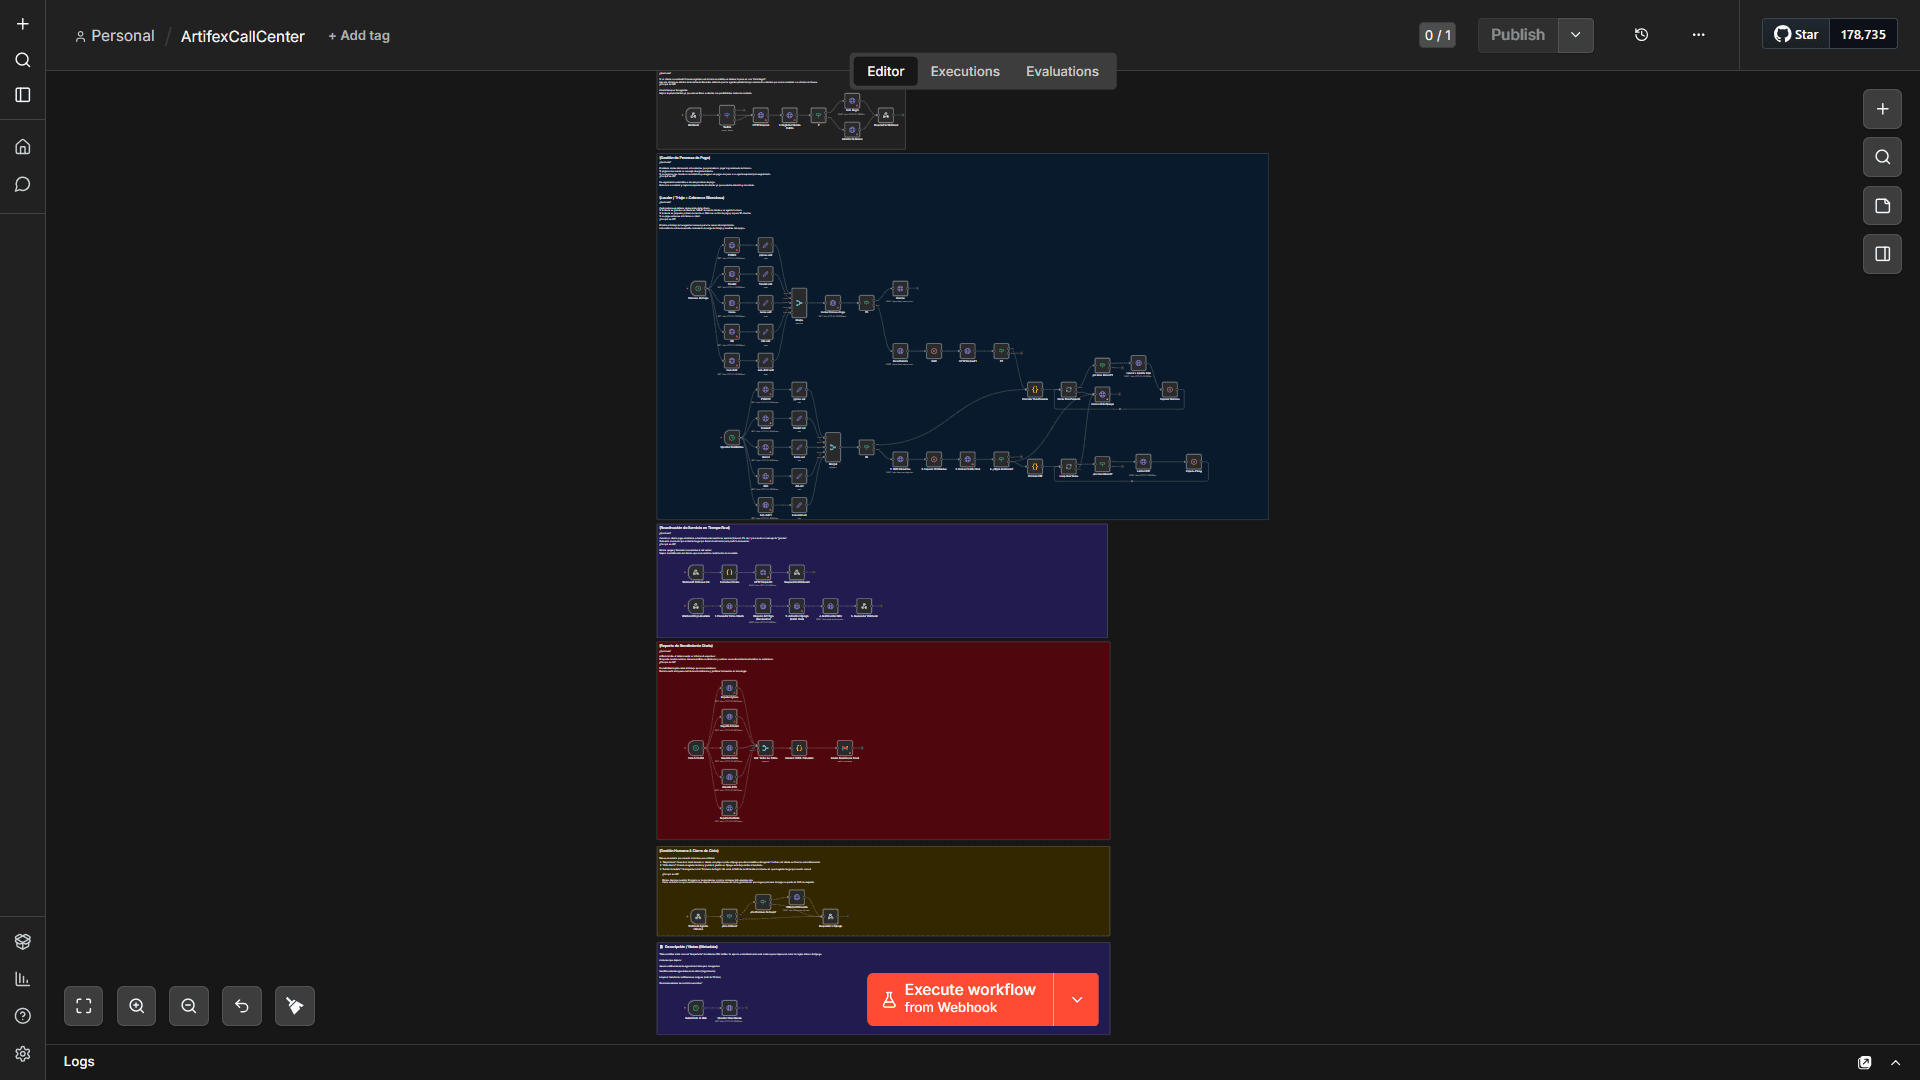Expand the execute workflow options
This screenshot has height=1080, width=1920.
click(1077, 999)
